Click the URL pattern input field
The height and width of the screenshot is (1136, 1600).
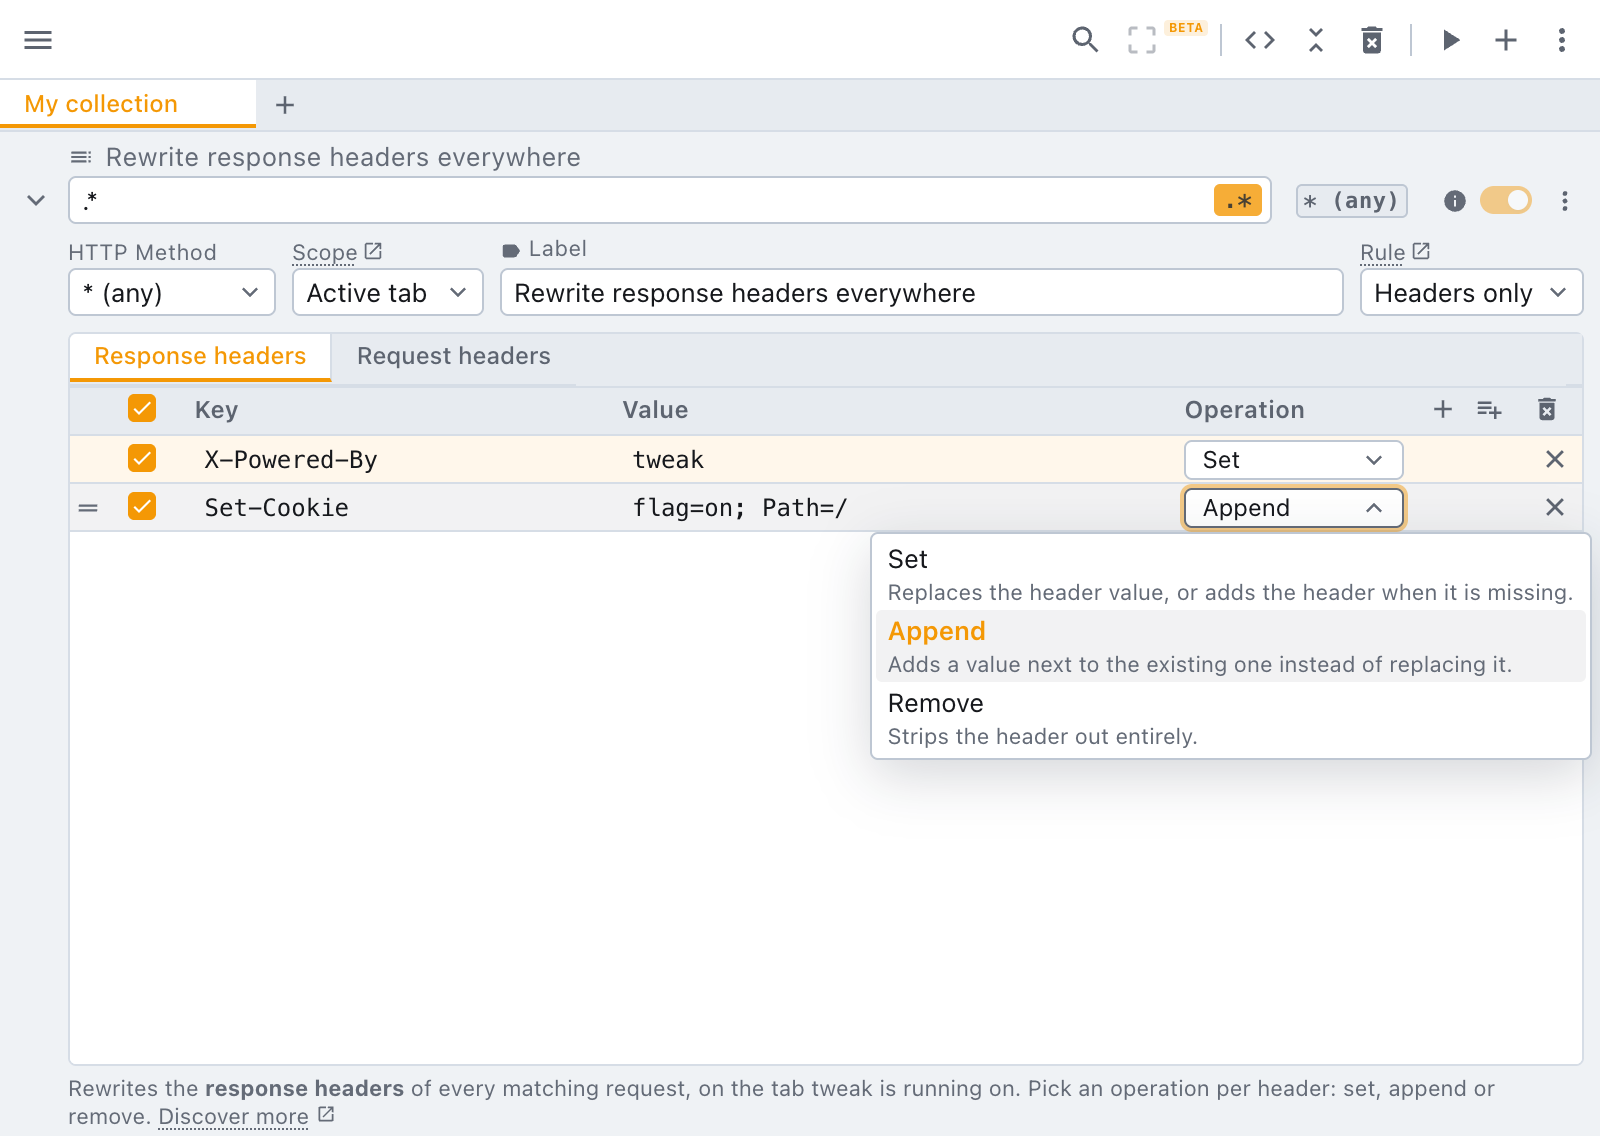(x=640, y=200)
